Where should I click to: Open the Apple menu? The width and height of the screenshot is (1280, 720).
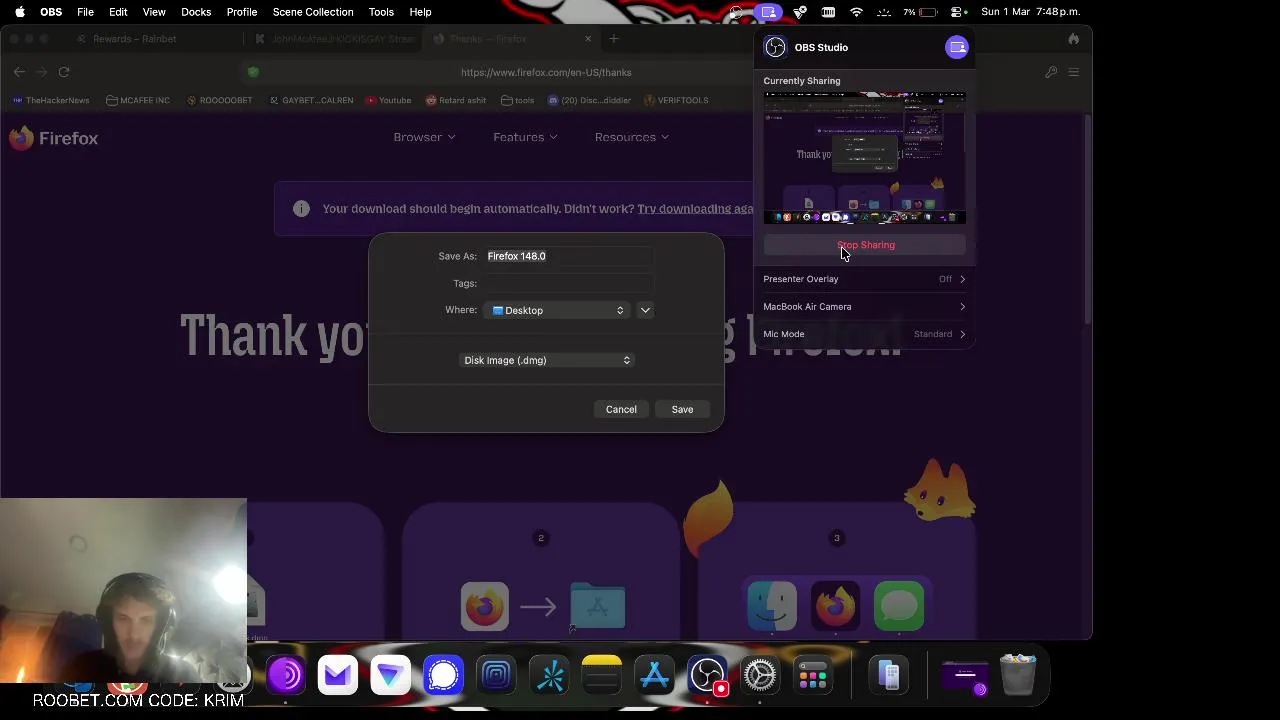click(19, 12)
